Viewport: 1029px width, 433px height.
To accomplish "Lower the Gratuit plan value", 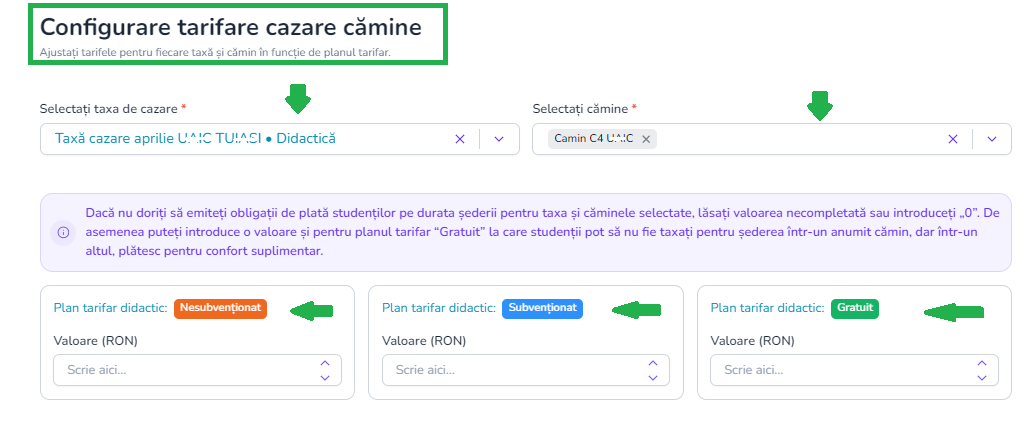I will click(981, 377).
